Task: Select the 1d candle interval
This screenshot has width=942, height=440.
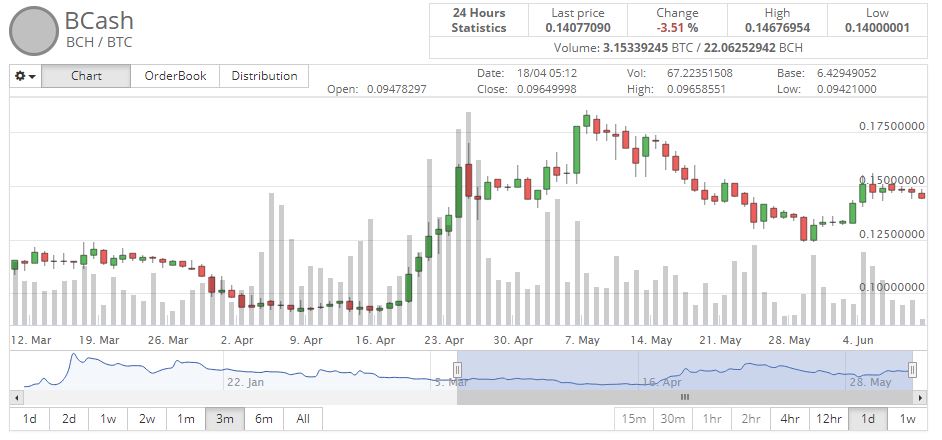Action: click(x=868, y=419)
